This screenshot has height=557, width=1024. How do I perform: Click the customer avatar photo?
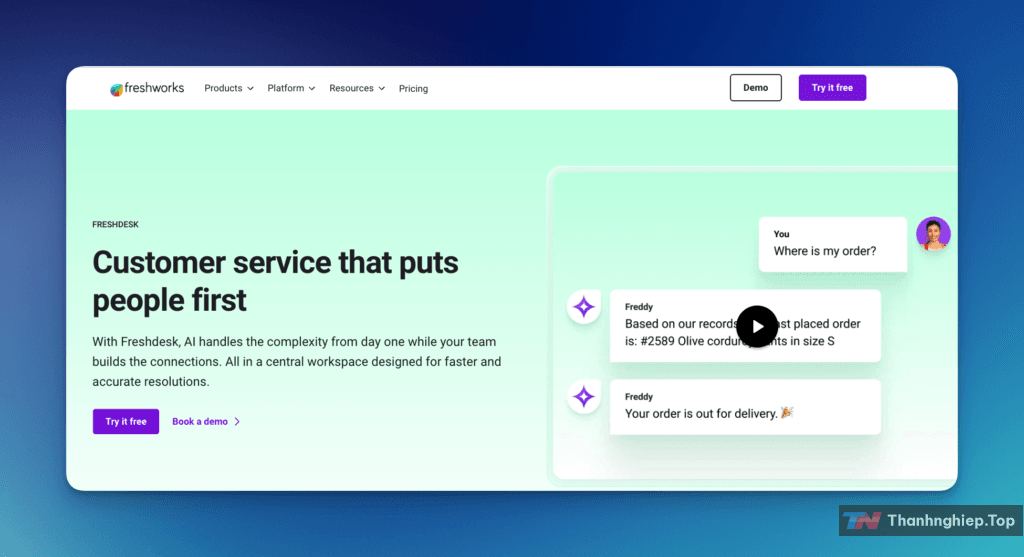click(x=933, y=234)
